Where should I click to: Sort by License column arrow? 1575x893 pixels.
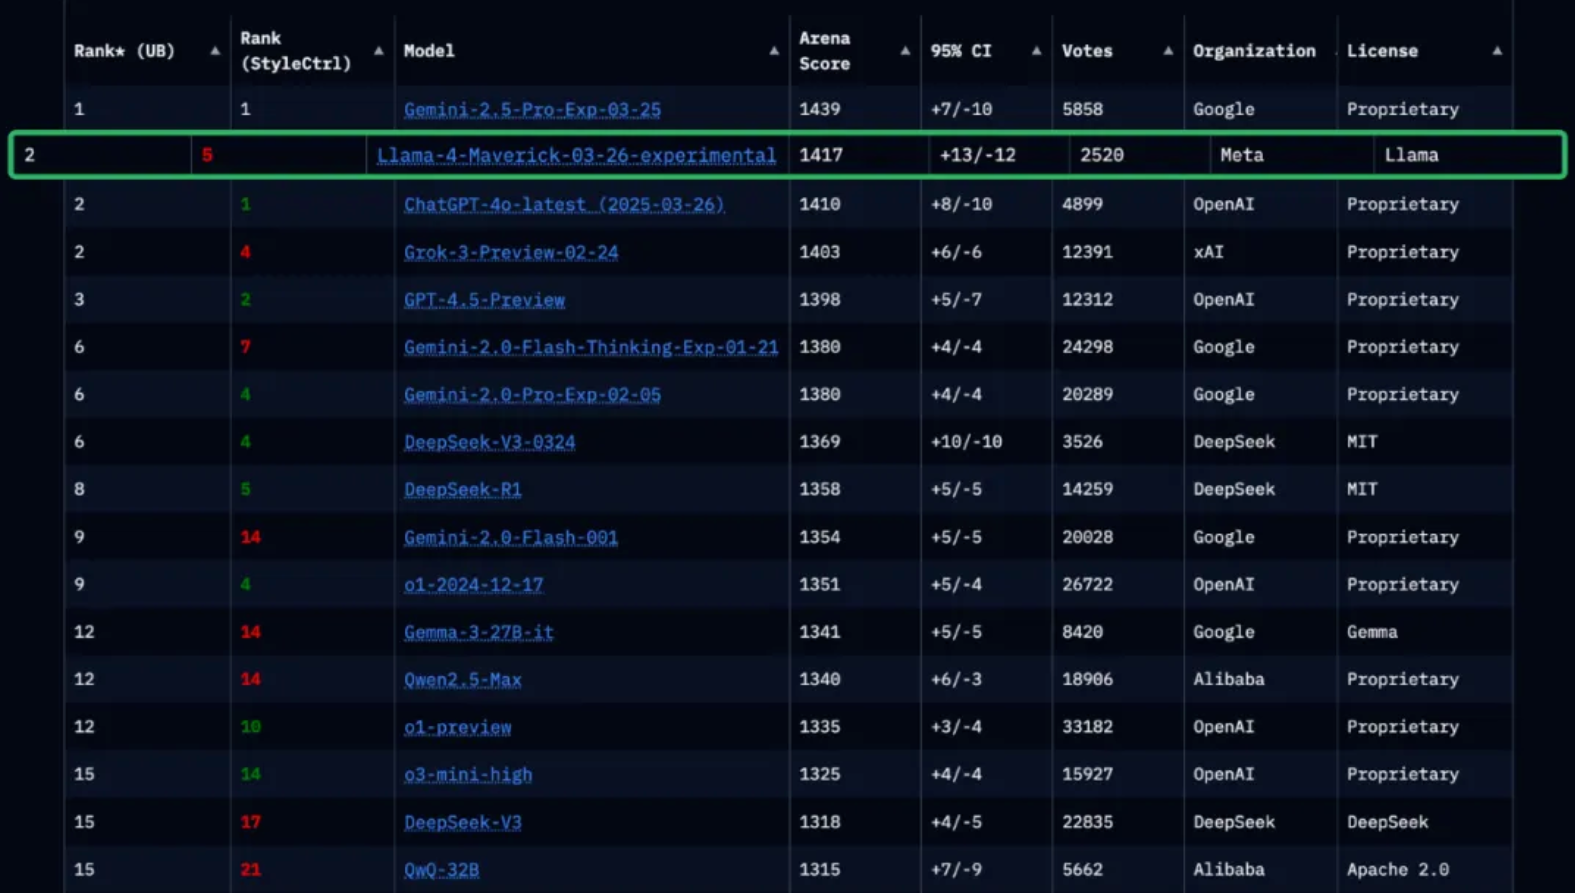(x=1497, y=51)
